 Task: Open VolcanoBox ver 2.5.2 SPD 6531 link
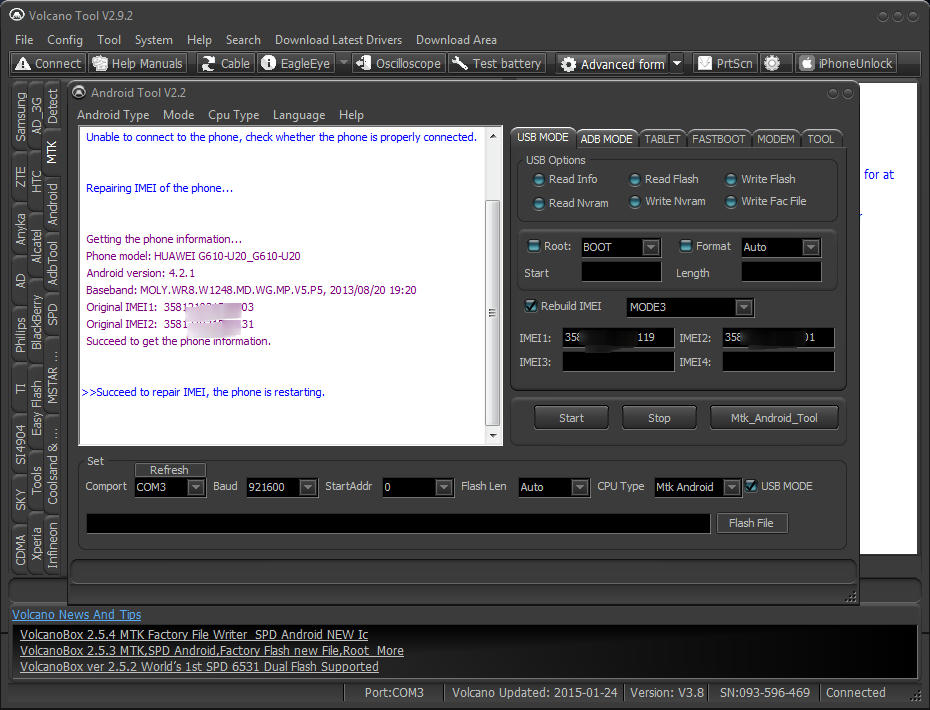tap(199, 667)
